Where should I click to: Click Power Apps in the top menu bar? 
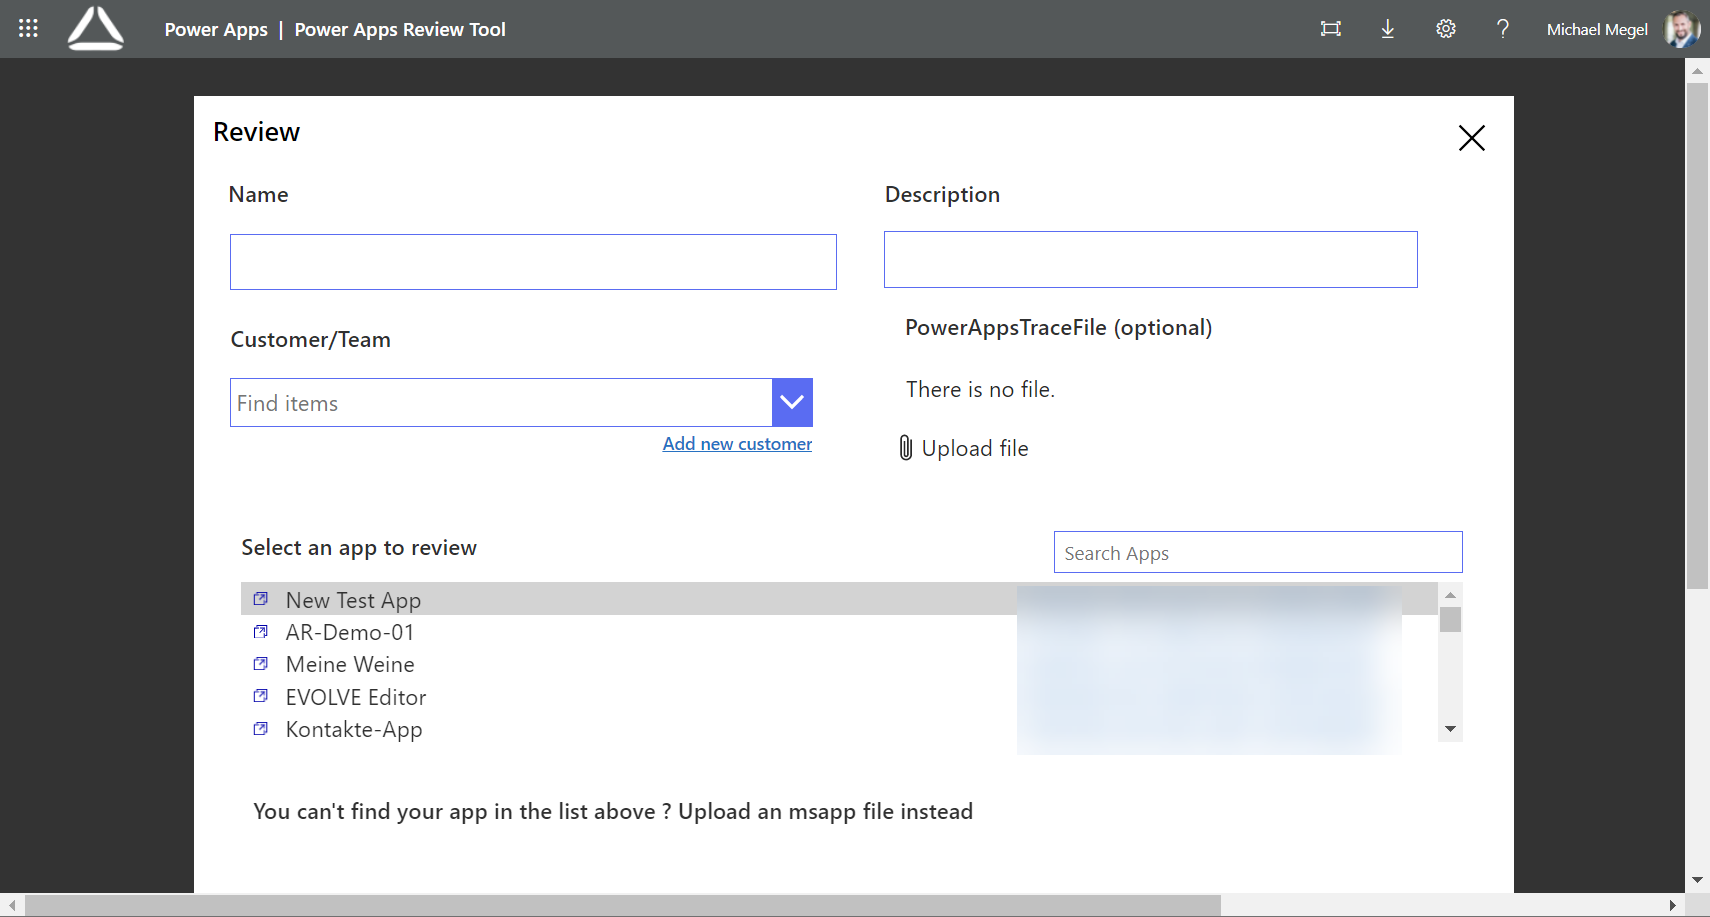click(216, 29)
